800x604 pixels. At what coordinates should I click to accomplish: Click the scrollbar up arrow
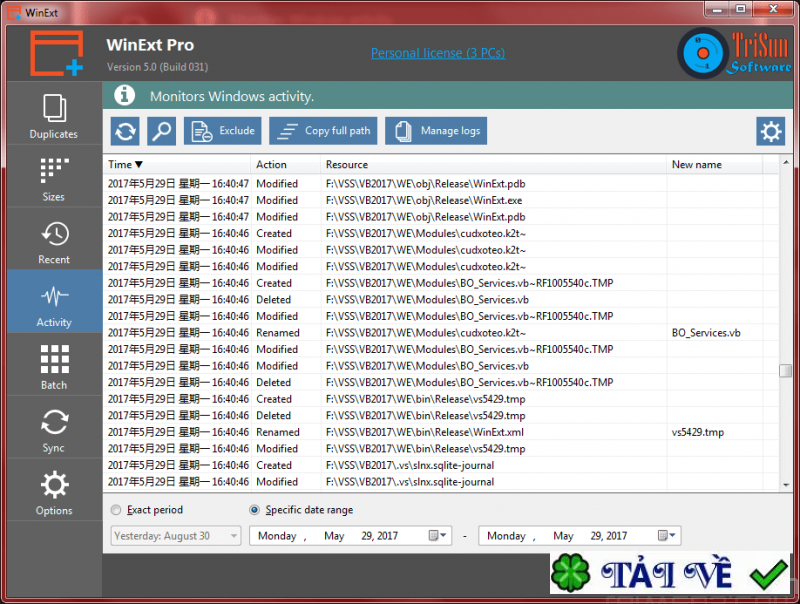point(786,162)
